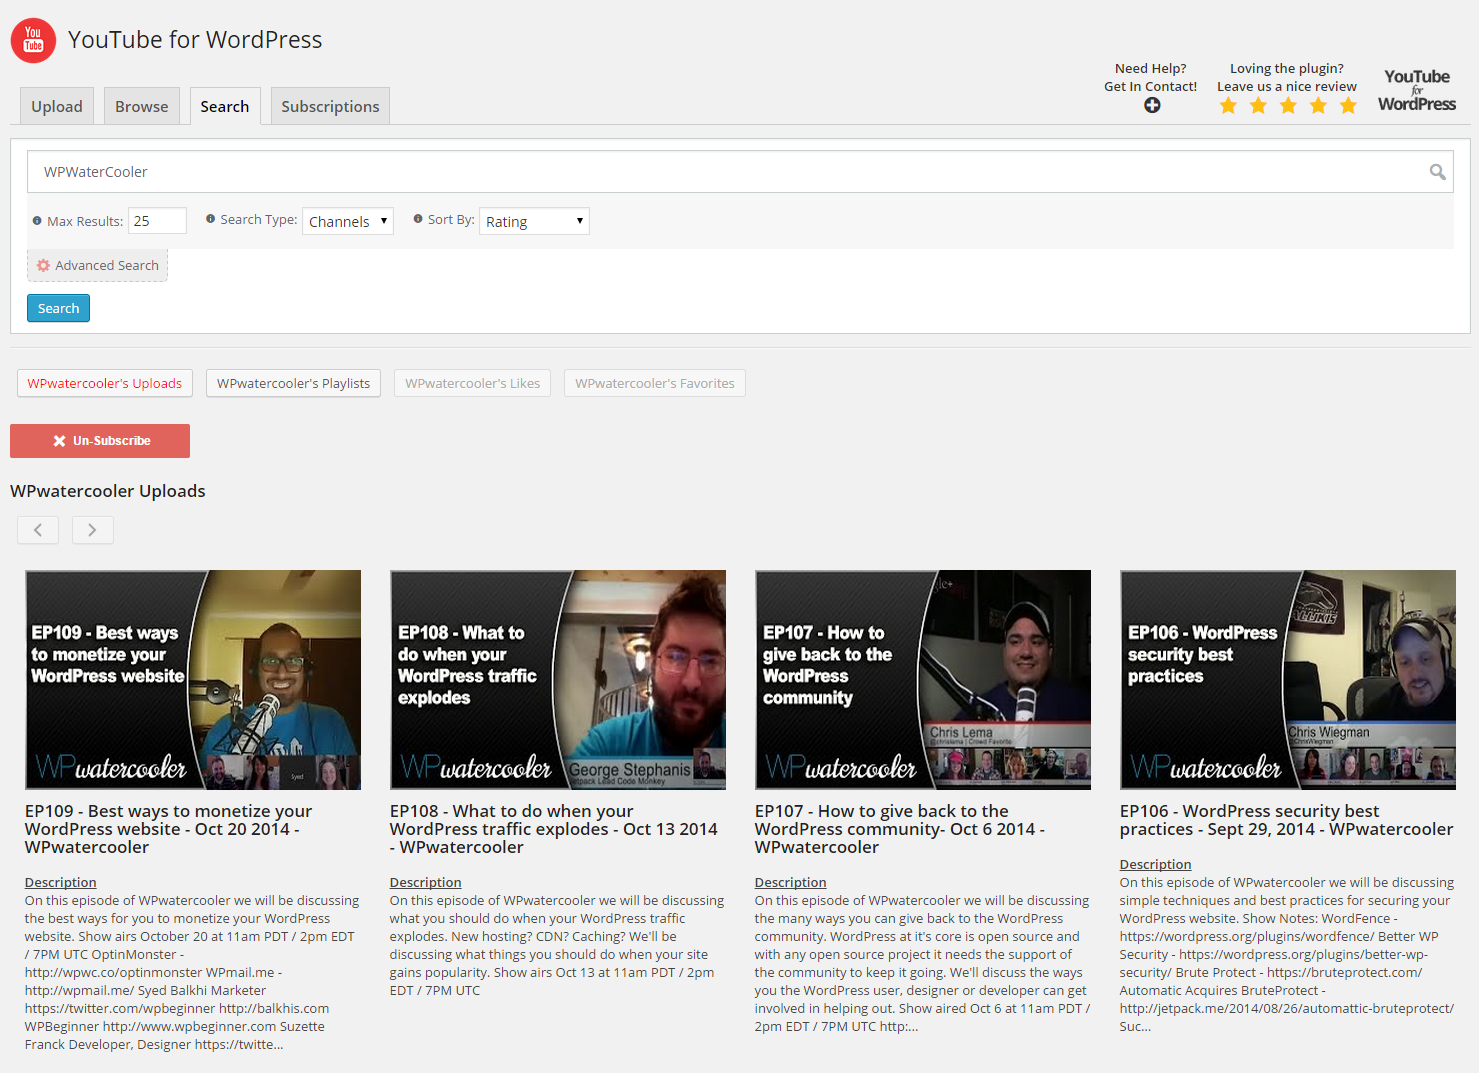Open the EP109 video thumbnail
The width and height of the screenshot is (1479, 1073).
click(x=193, y=680)
